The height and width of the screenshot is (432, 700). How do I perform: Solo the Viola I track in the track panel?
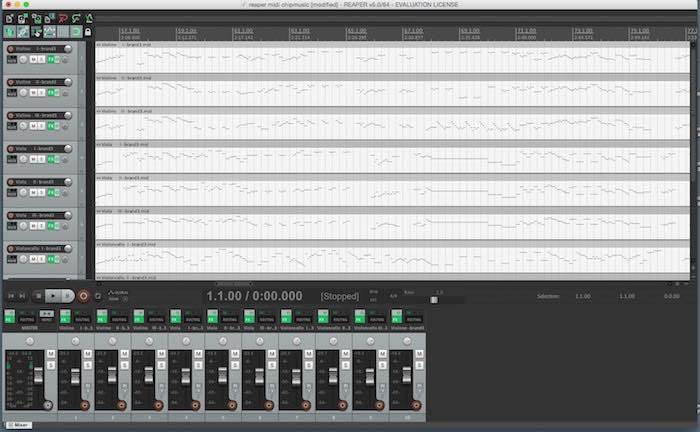point(42,159)
